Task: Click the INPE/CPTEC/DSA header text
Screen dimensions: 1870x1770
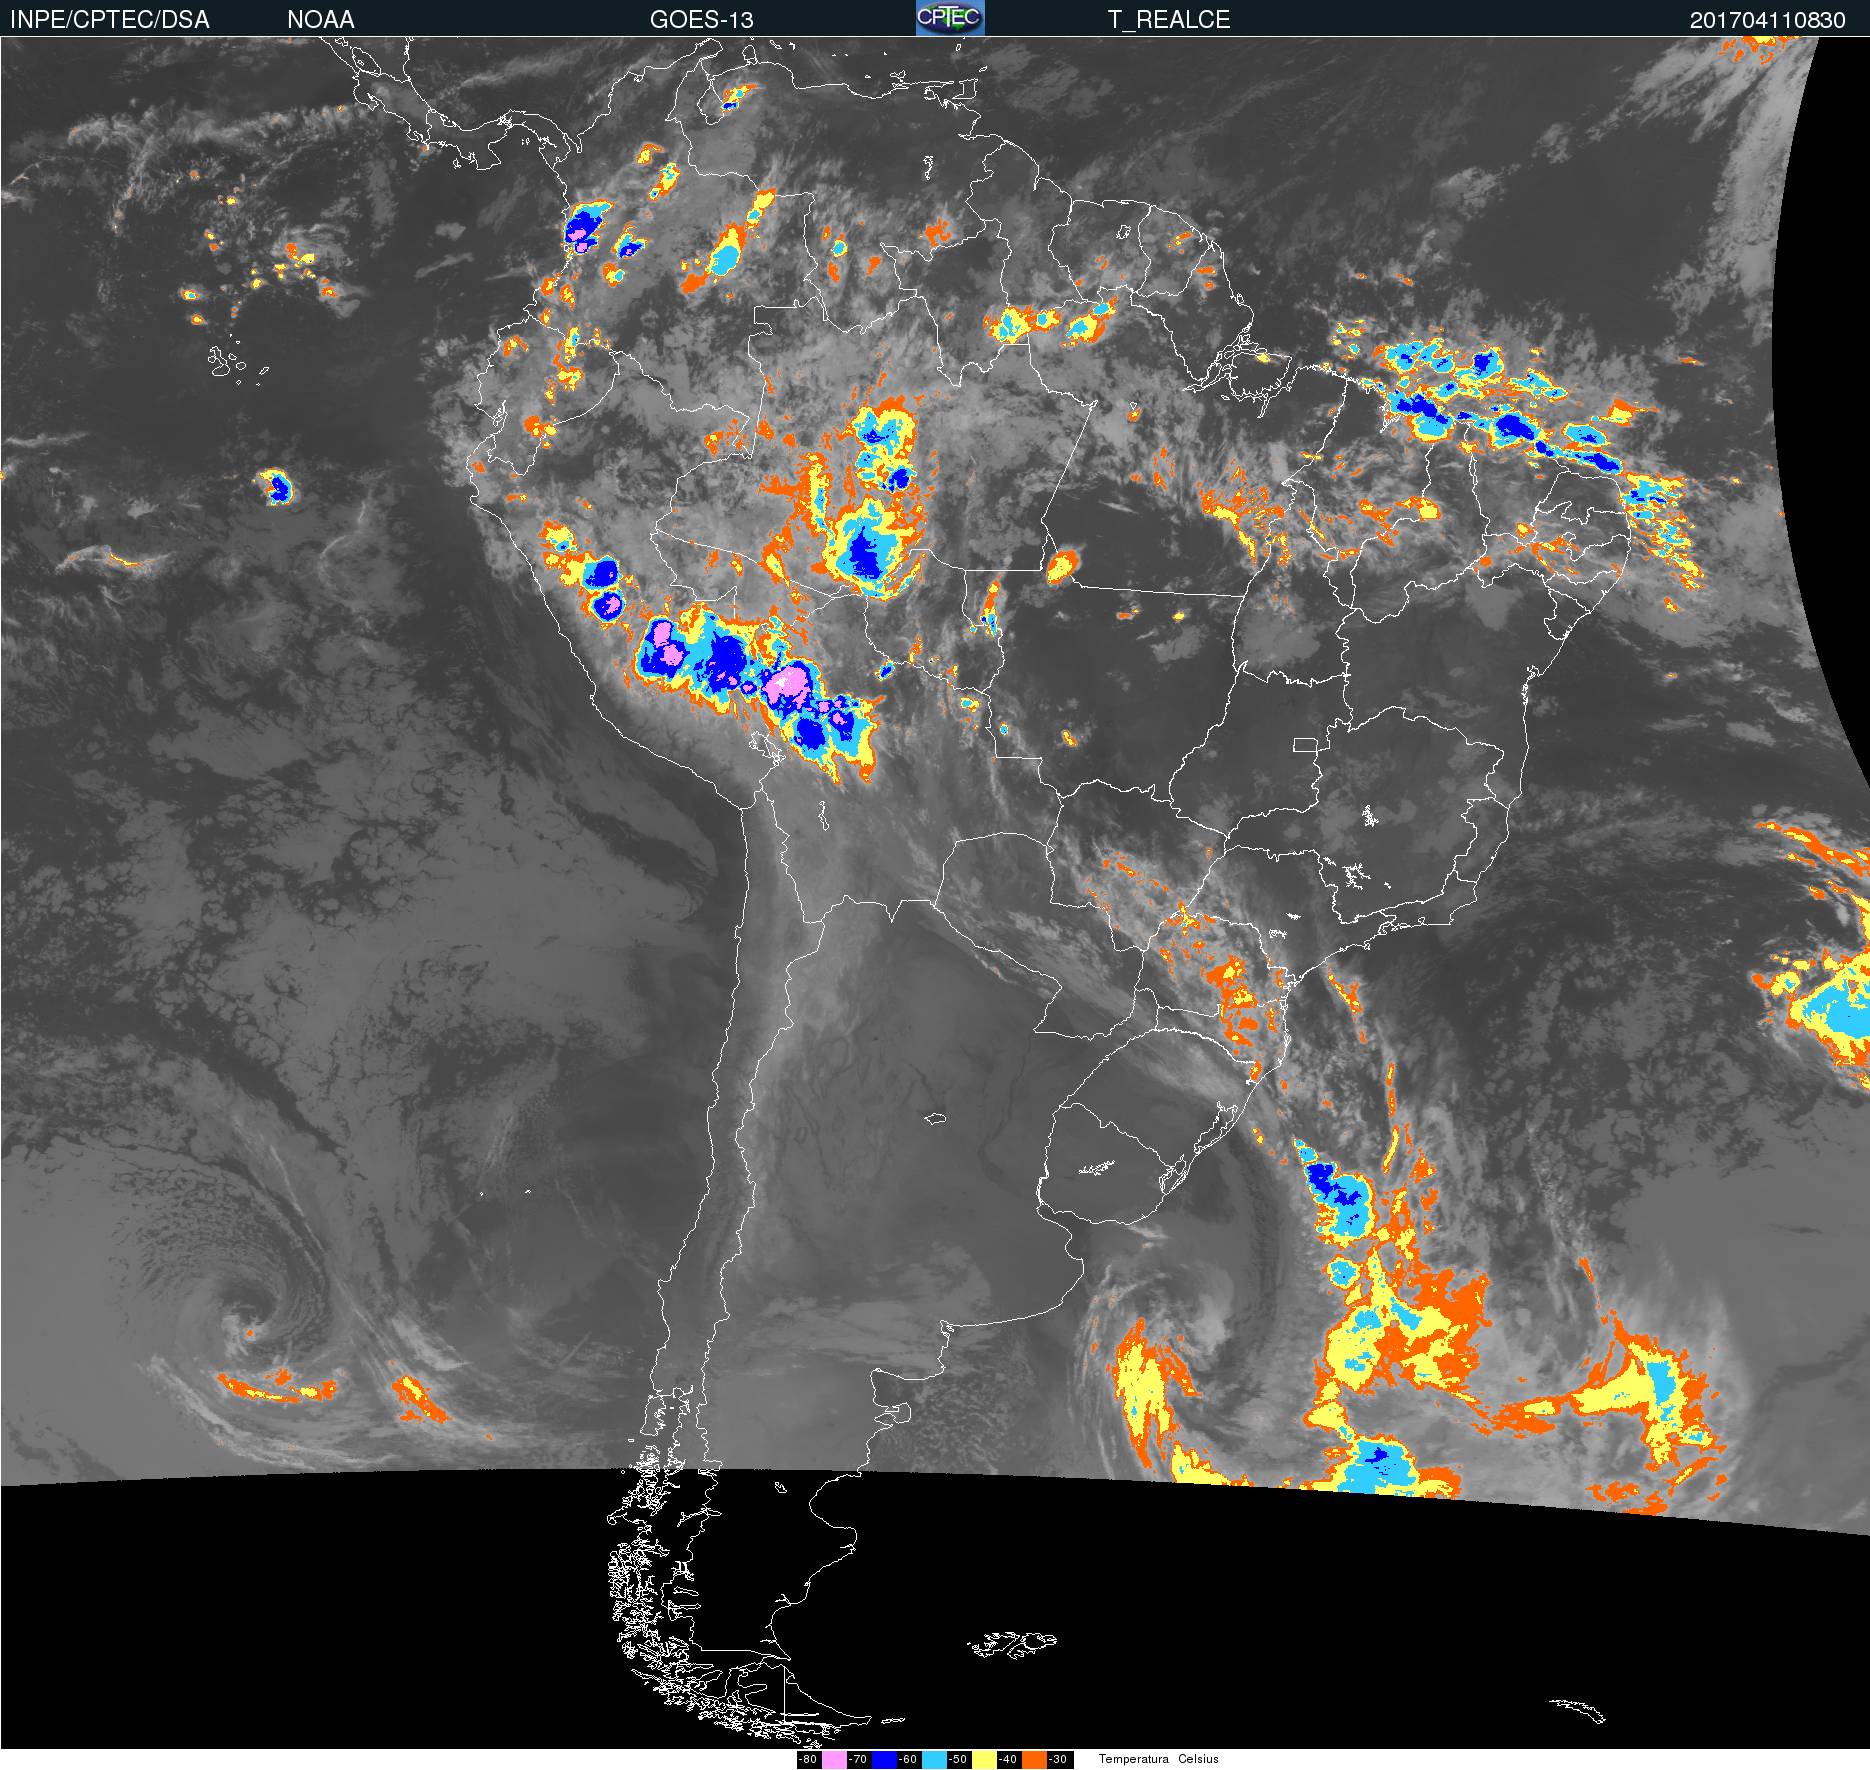Action: [x=110, y=20]
